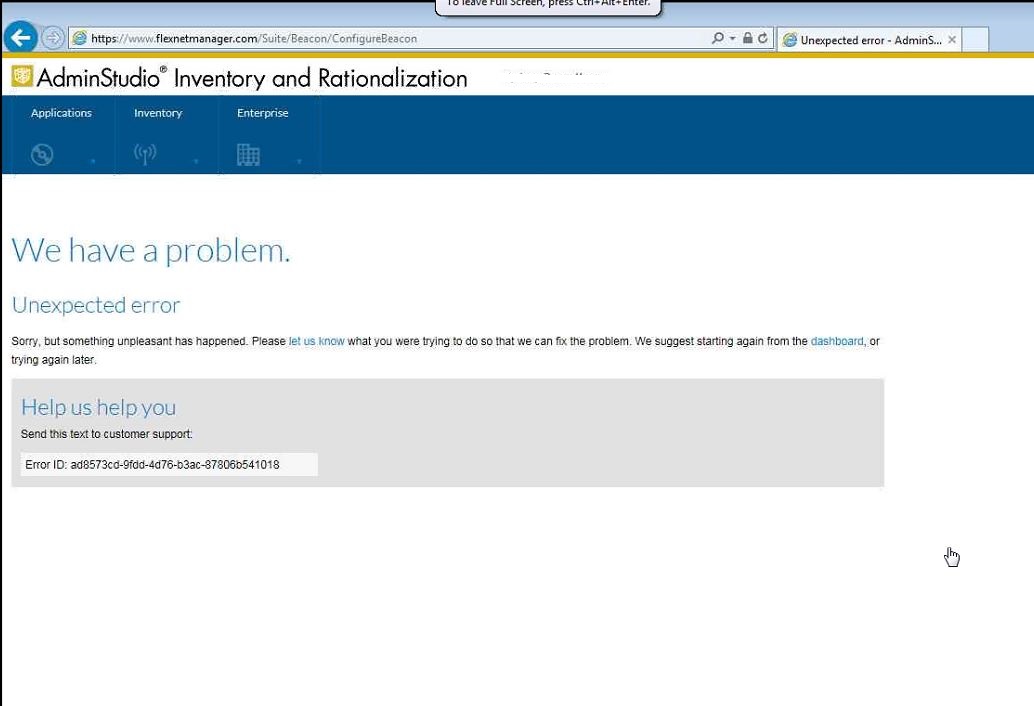Click 'Send this text to customer support:' text
The height and width of the screenshot is (706, 1034).
pos(107,434)
